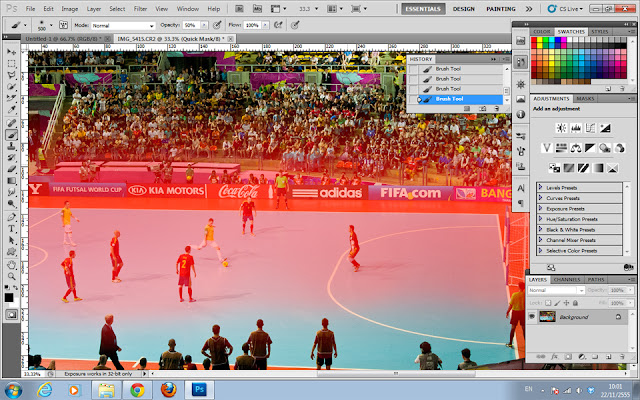Launch Mini Bridge from application bar

[x=257, y=9]
